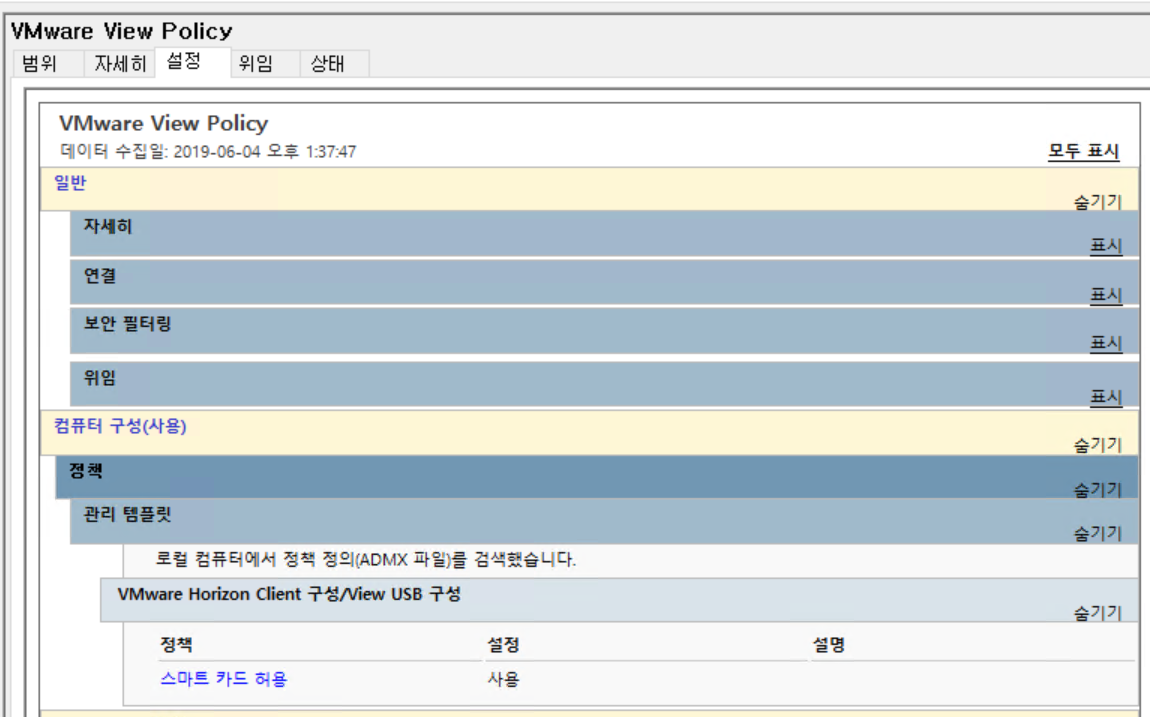Viewport: 1150px width, 717px height.
Task: Select the 데이터 수집일 timestamp text
Action: point(208,152)
